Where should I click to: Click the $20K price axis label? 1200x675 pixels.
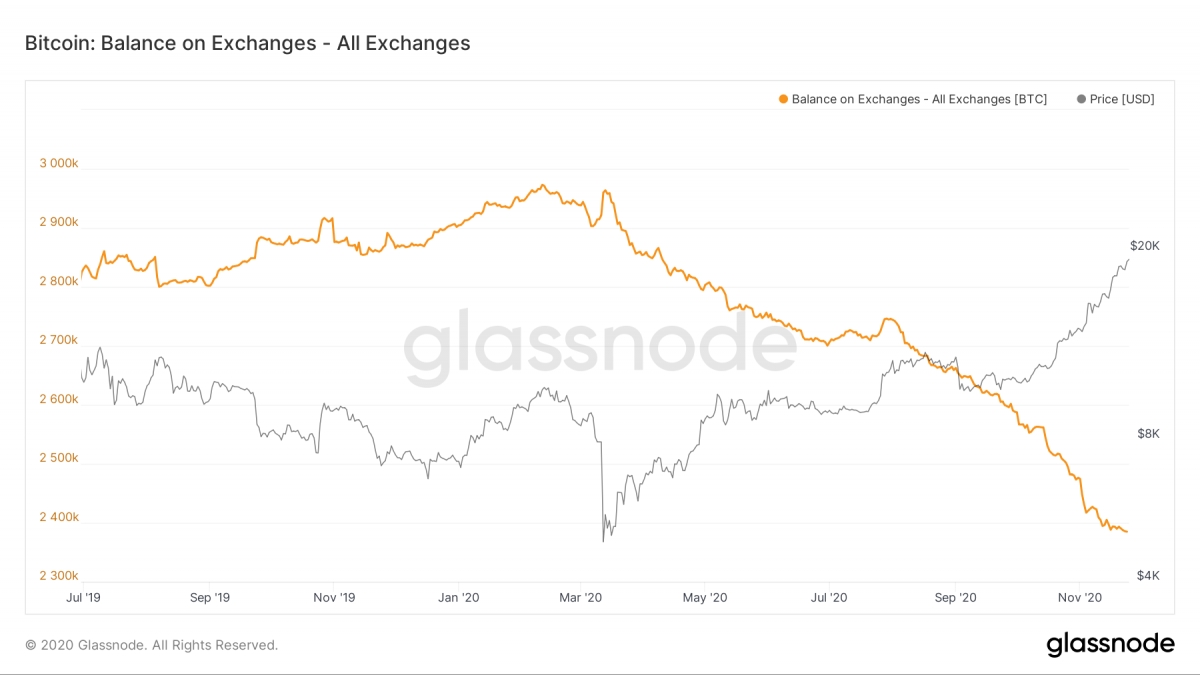(x=1144, y=245)
